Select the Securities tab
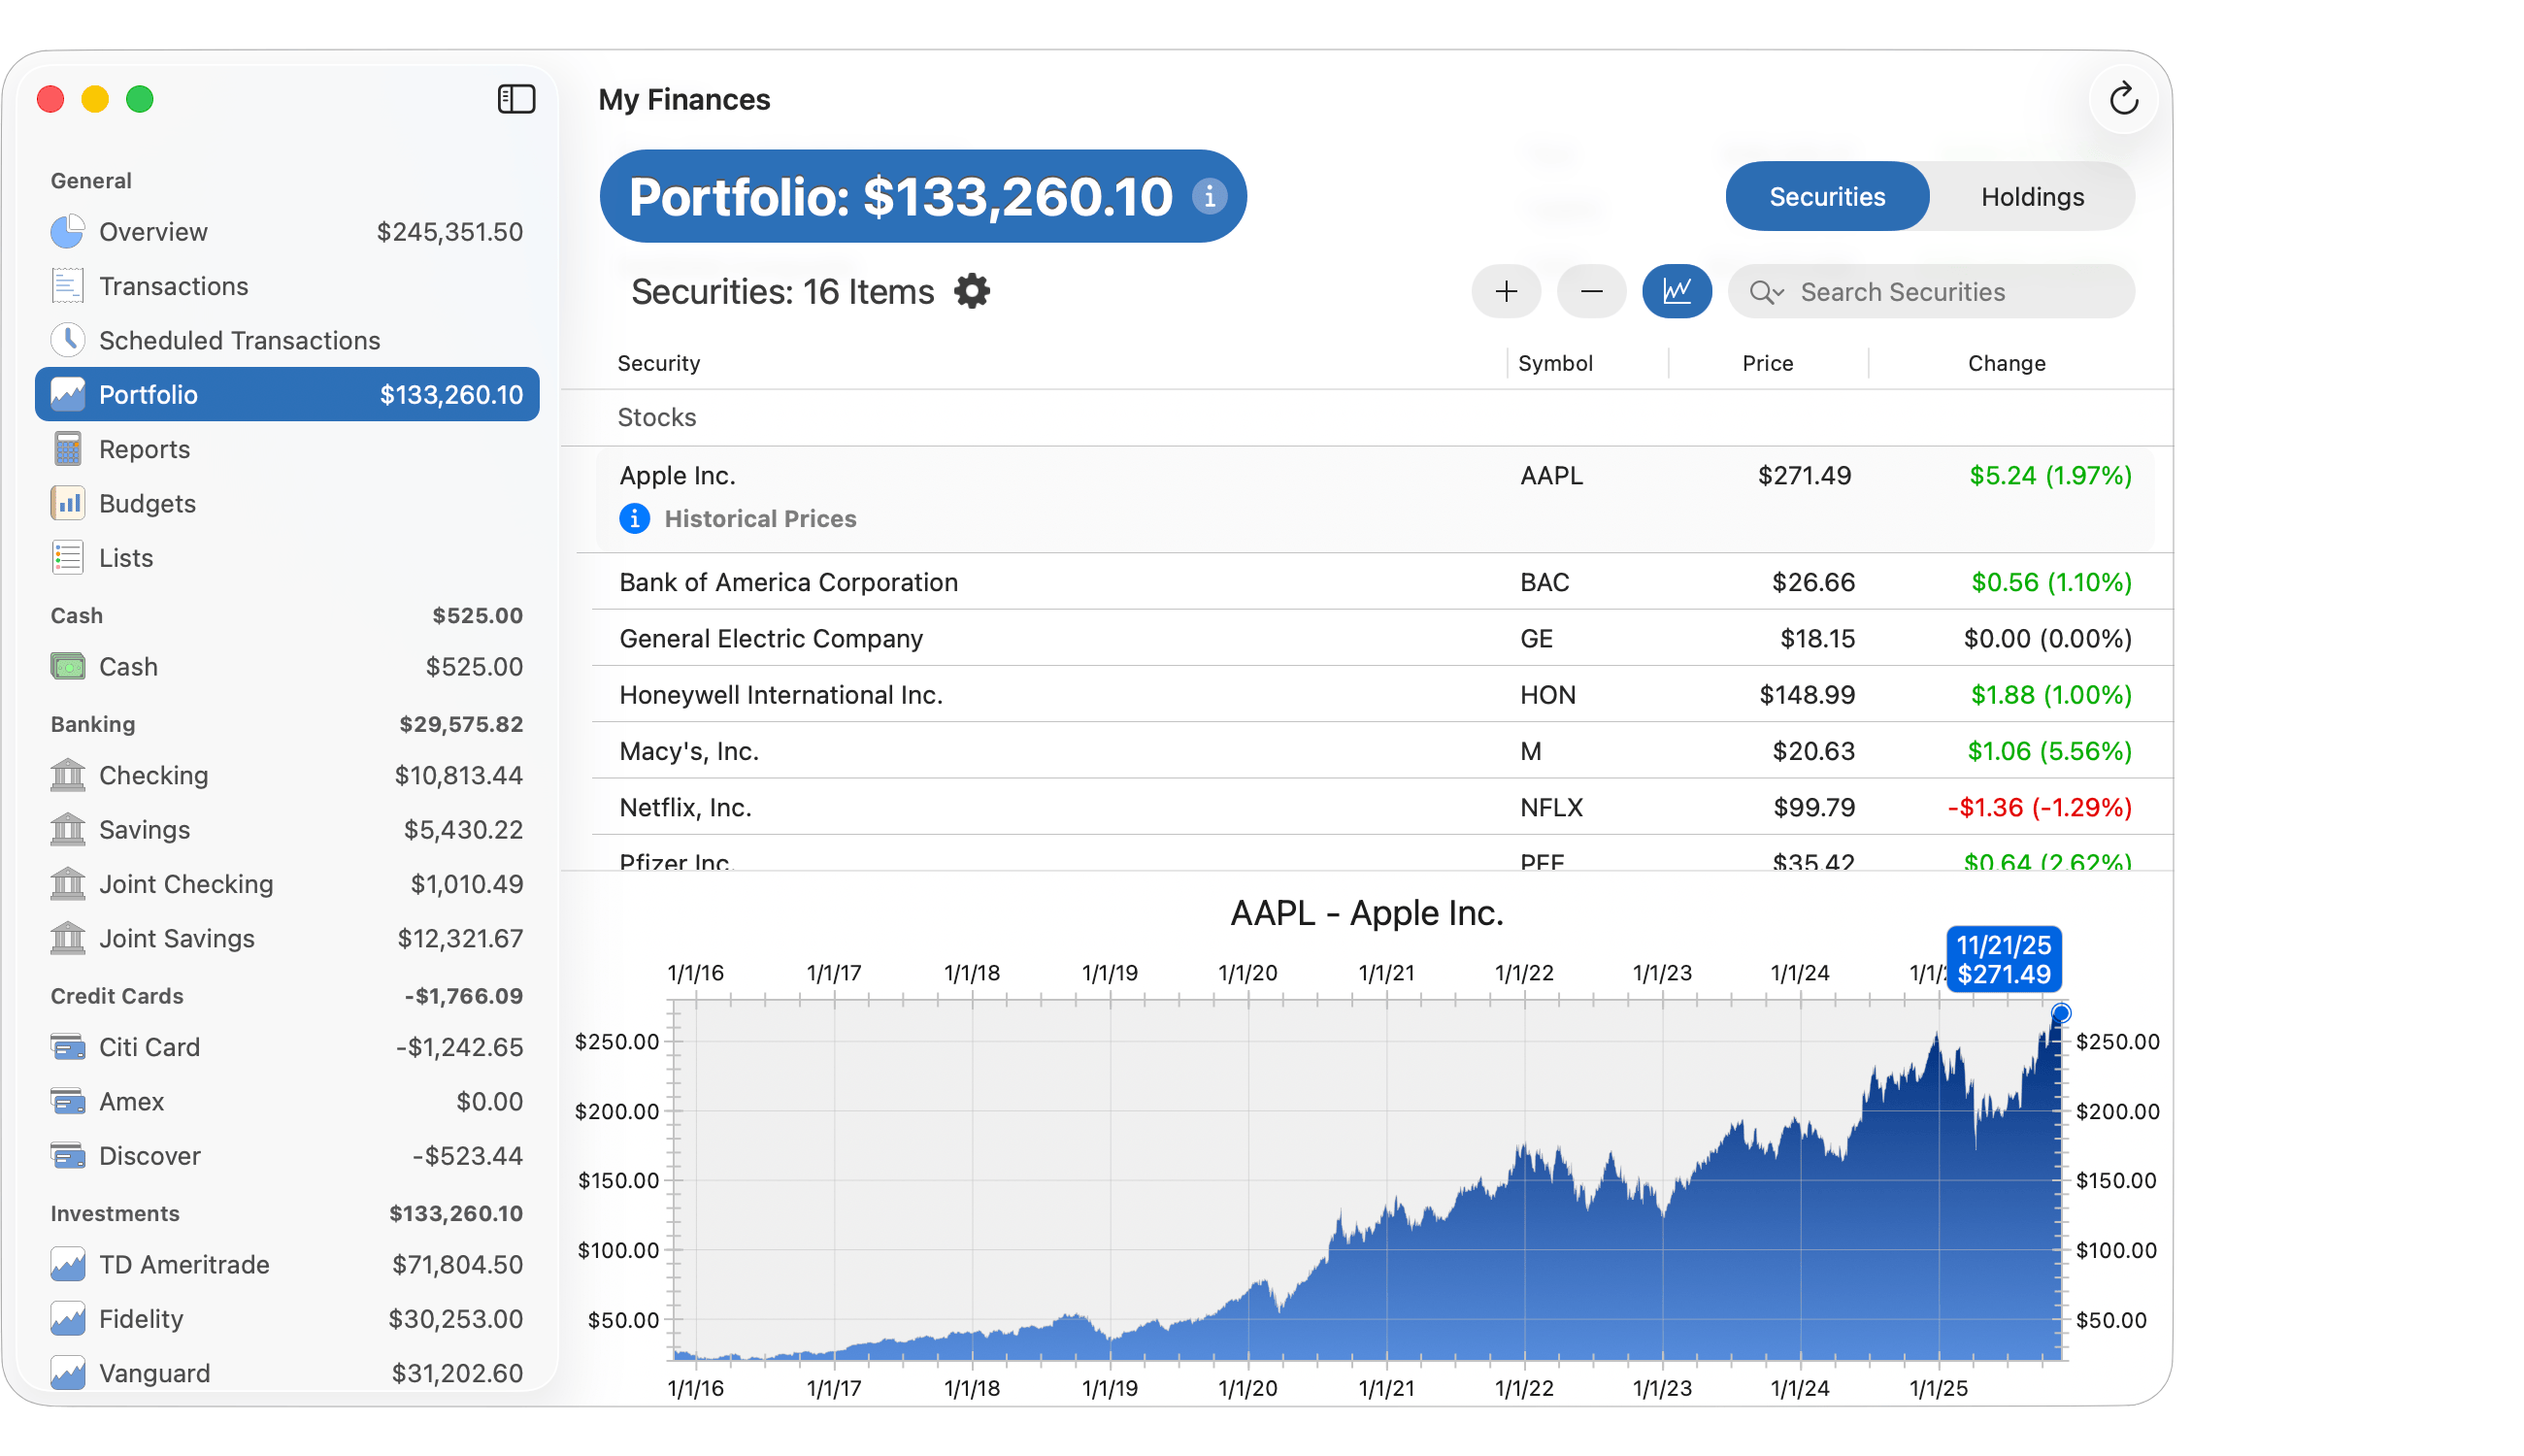The height and width of the screenshot is (1456, 2524). click(1827, 196)
